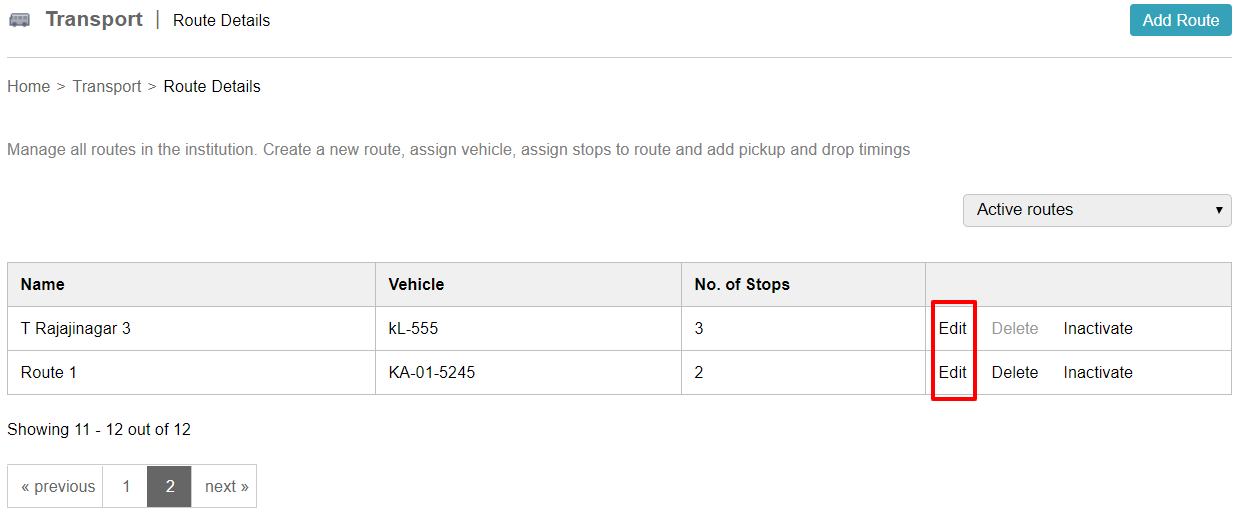Viewport: 1240px width, 516px height.
Task: Edit the Route 1 entry
Action: point(953,372)
